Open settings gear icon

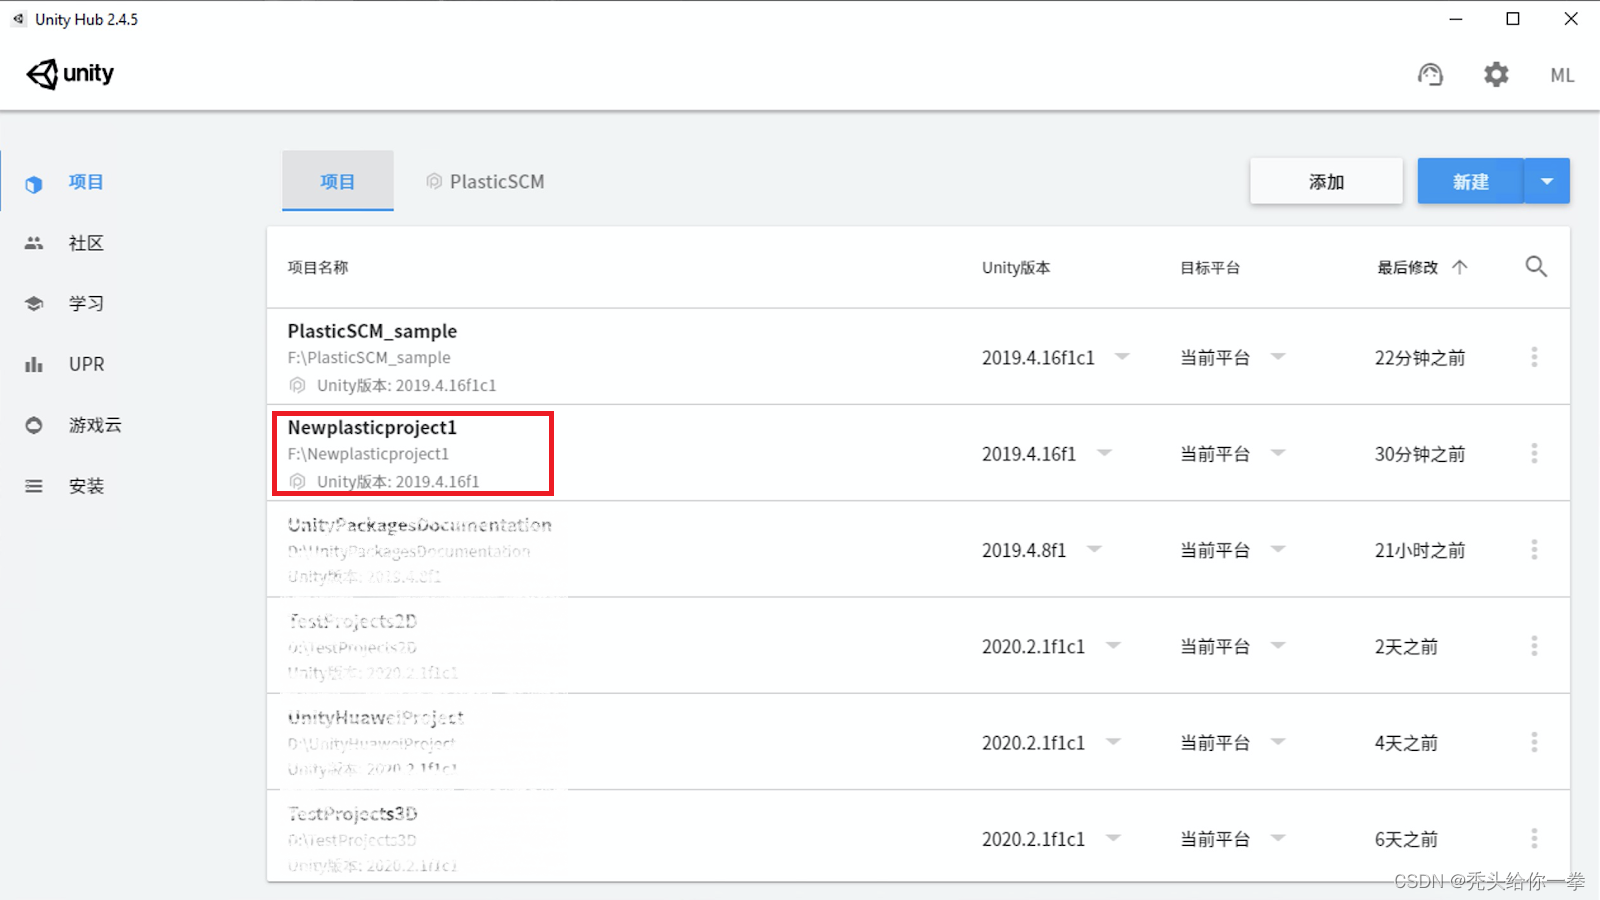click(x=1496, y=75)
